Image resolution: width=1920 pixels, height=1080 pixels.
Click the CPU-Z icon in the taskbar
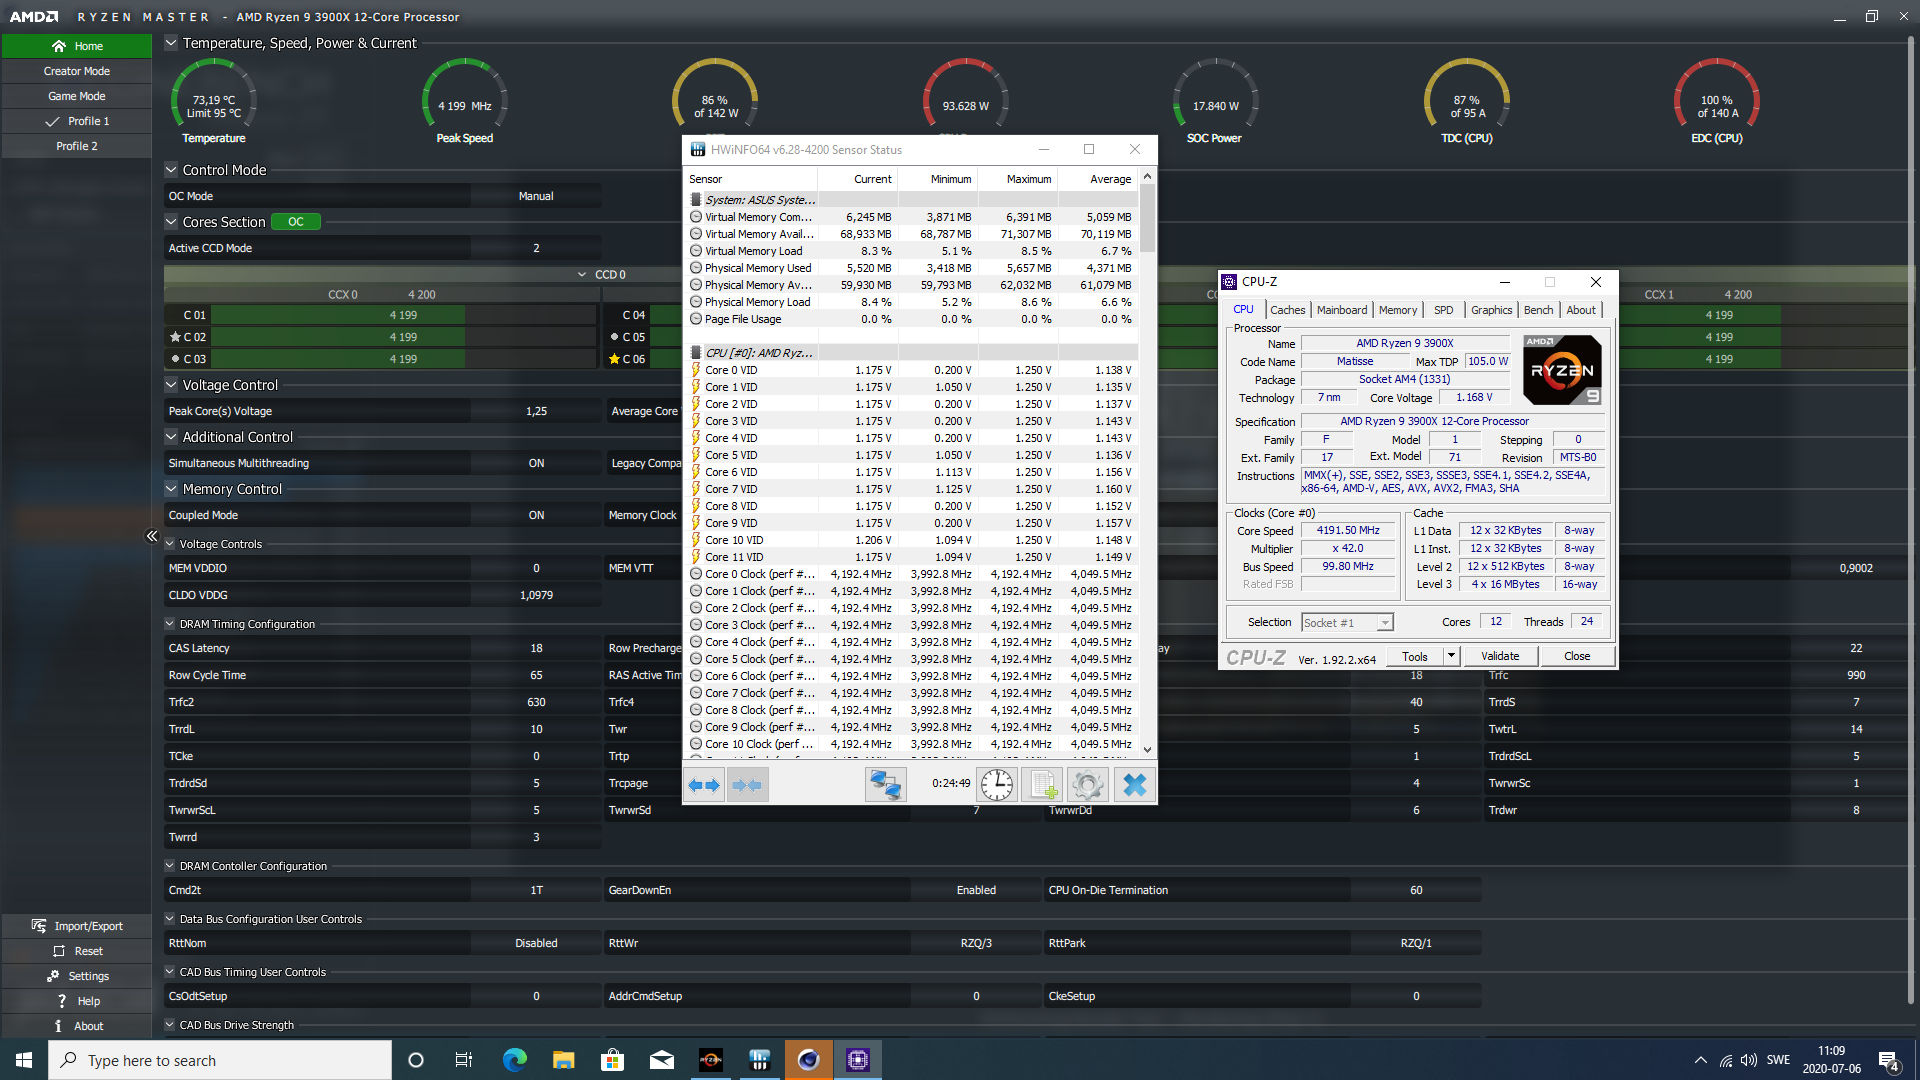[858, 1060]
